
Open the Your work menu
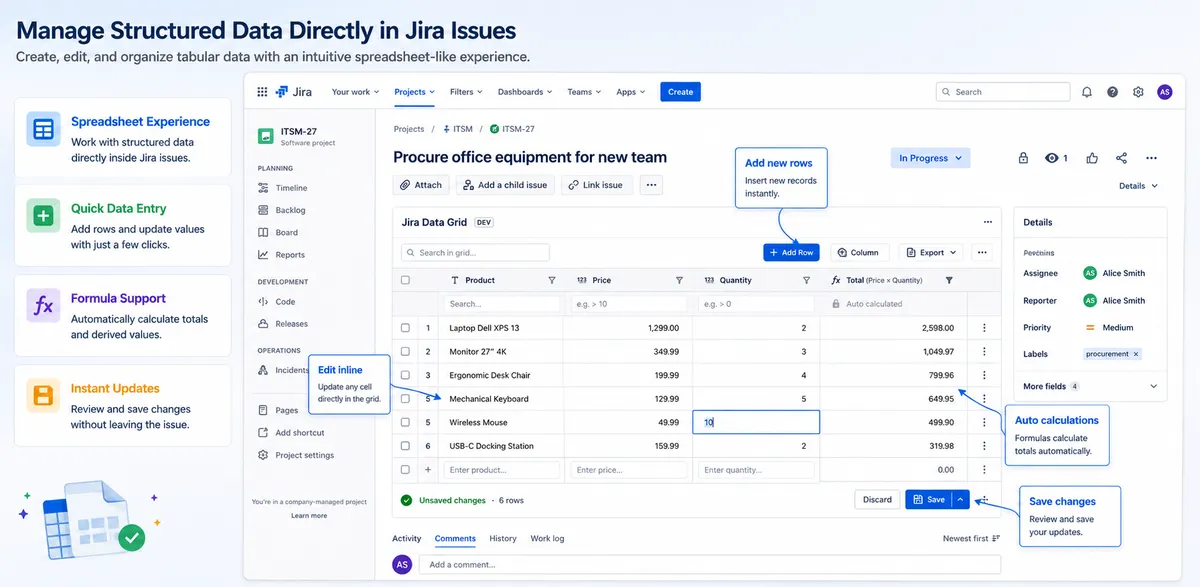[x=356, y=92]
